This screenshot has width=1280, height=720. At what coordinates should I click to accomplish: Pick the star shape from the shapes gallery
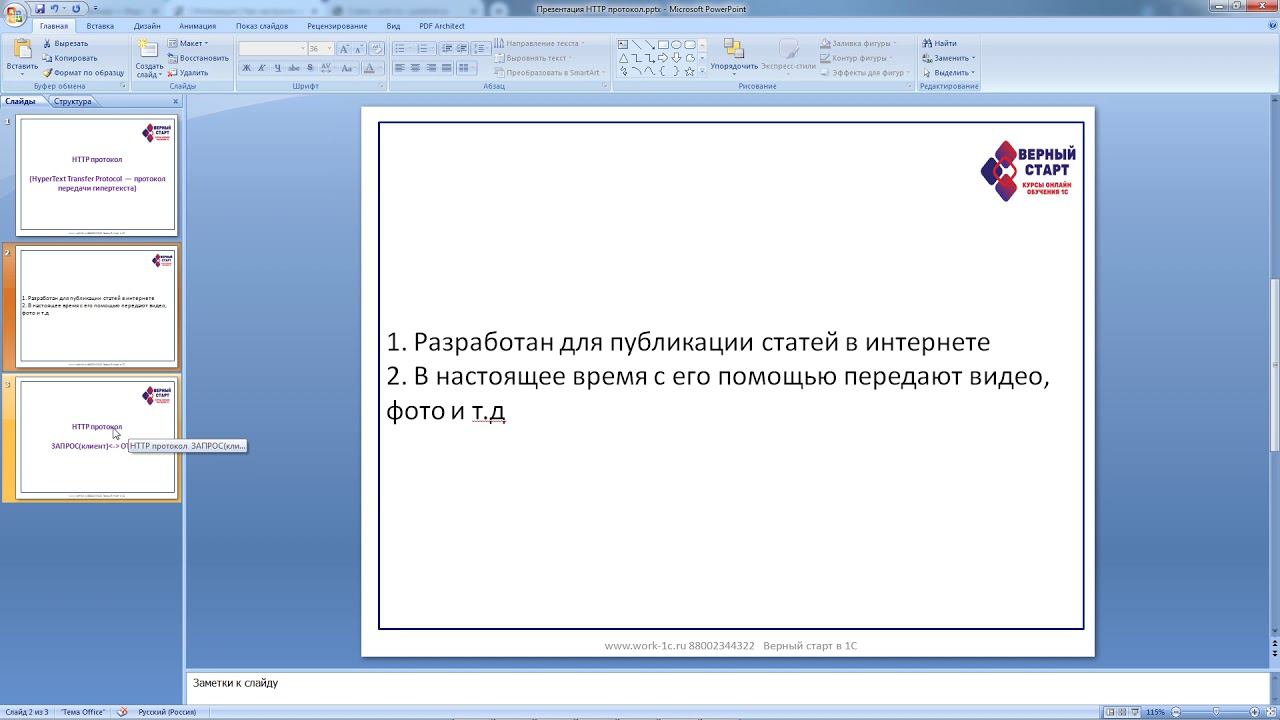(689, 71)
